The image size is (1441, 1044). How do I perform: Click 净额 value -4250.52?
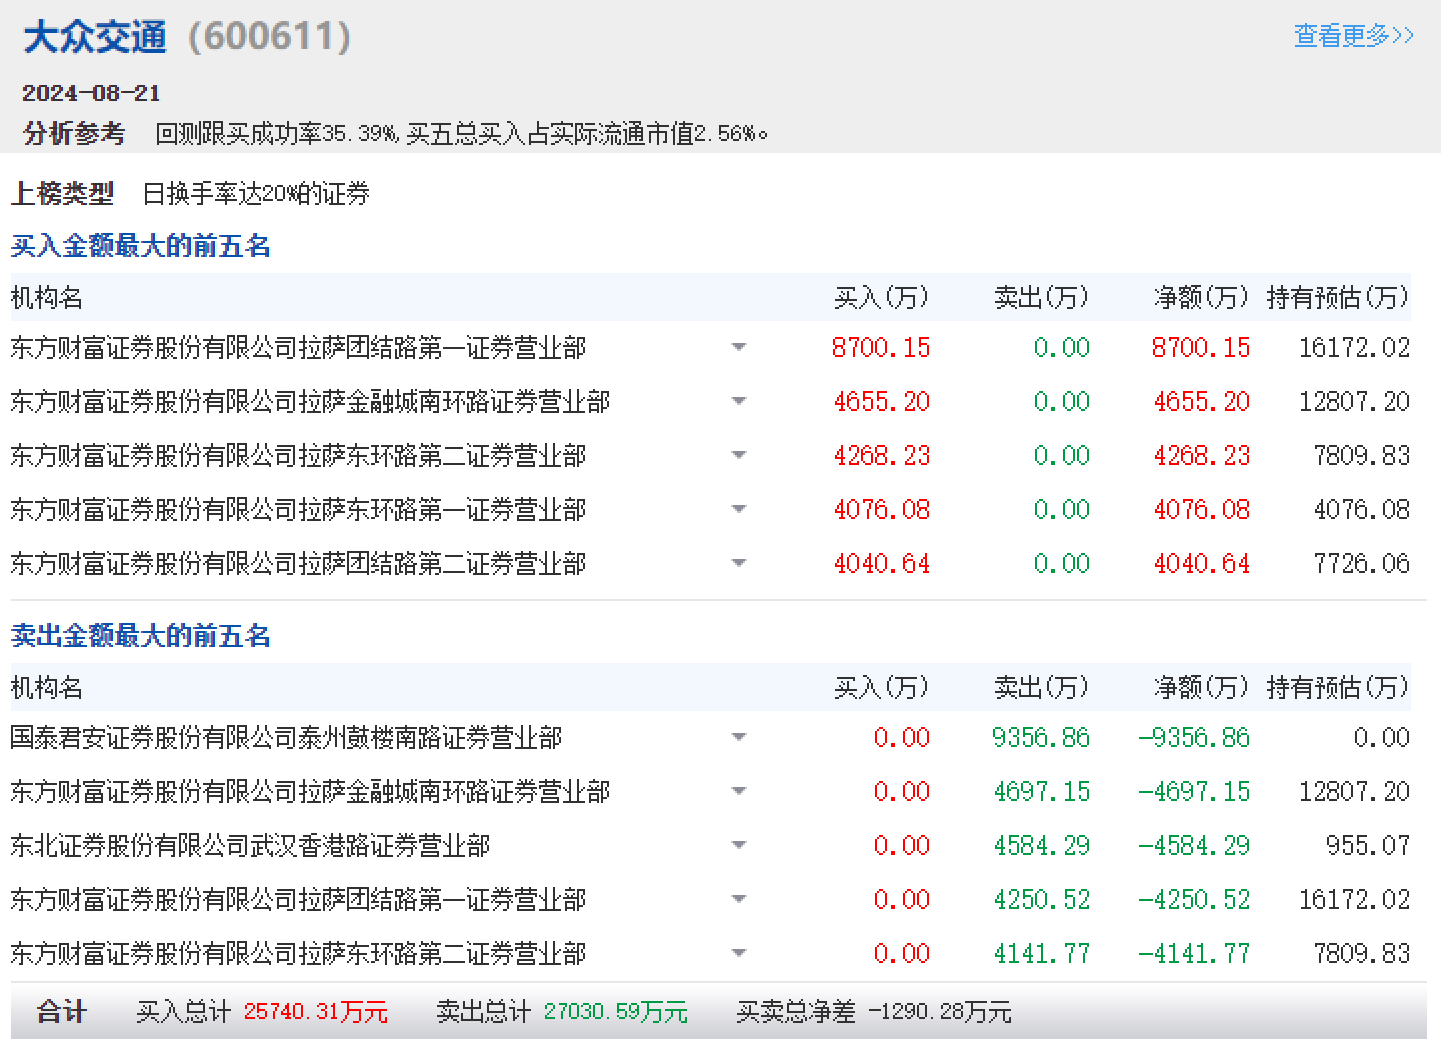click(1194, 900)
